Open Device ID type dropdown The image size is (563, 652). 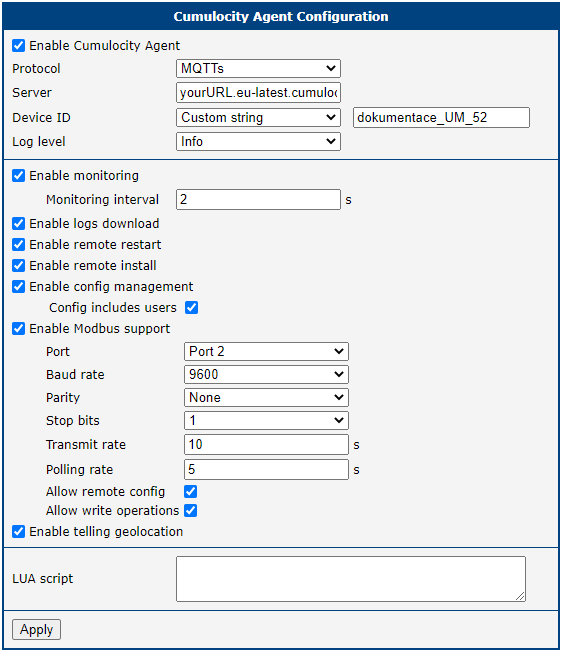tap(258, 117)
